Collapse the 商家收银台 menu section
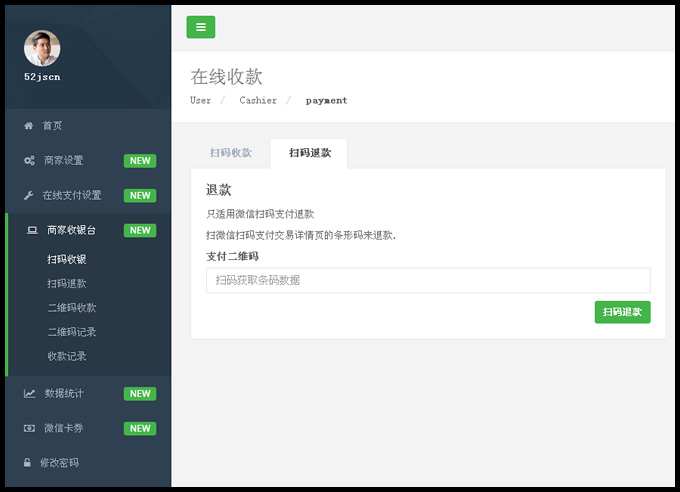Viewport: 680px width, 492px height. click(88, 230)
